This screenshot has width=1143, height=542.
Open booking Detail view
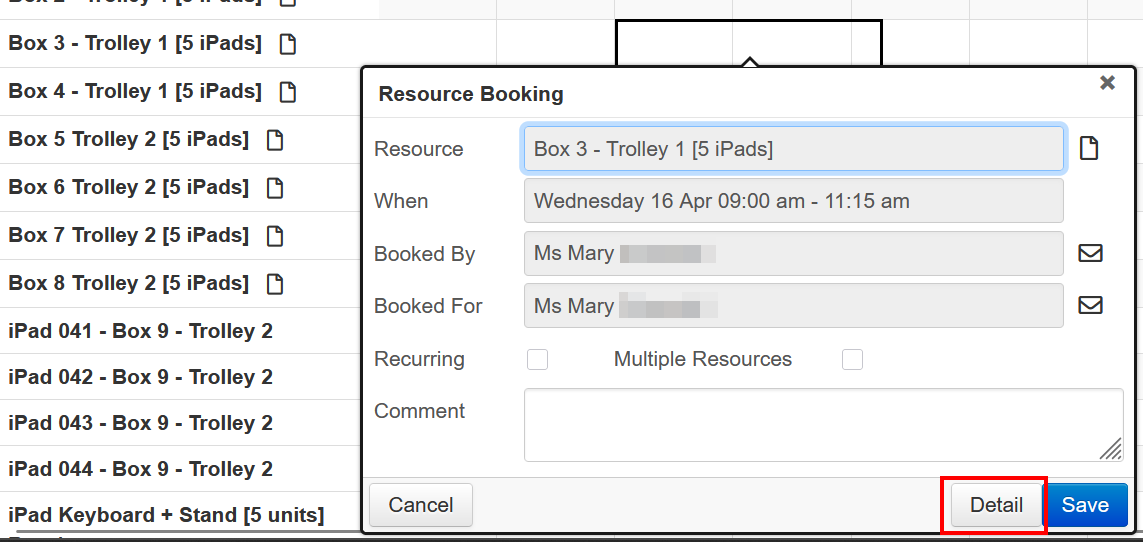(996, 505)
